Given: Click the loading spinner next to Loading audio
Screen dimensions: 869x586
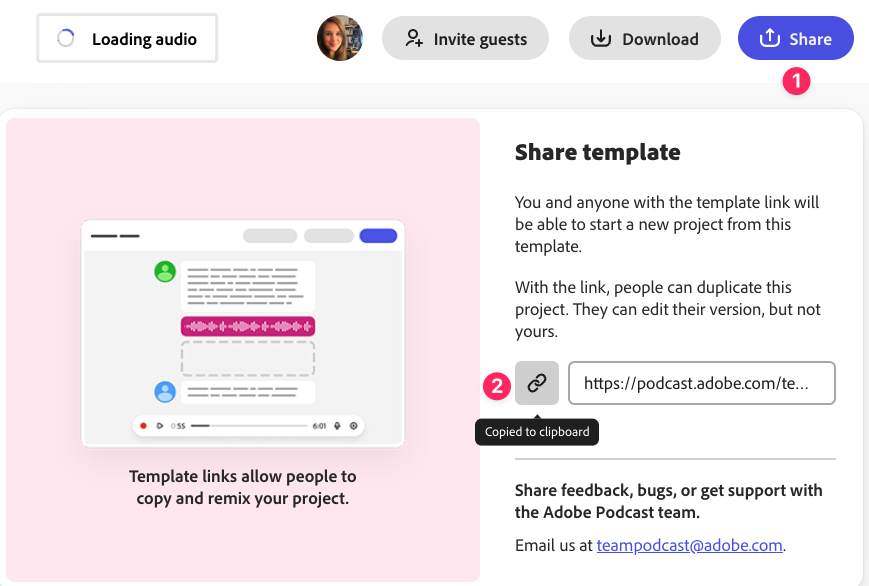Looking at the screenshot, I should (x=64, y=37).
